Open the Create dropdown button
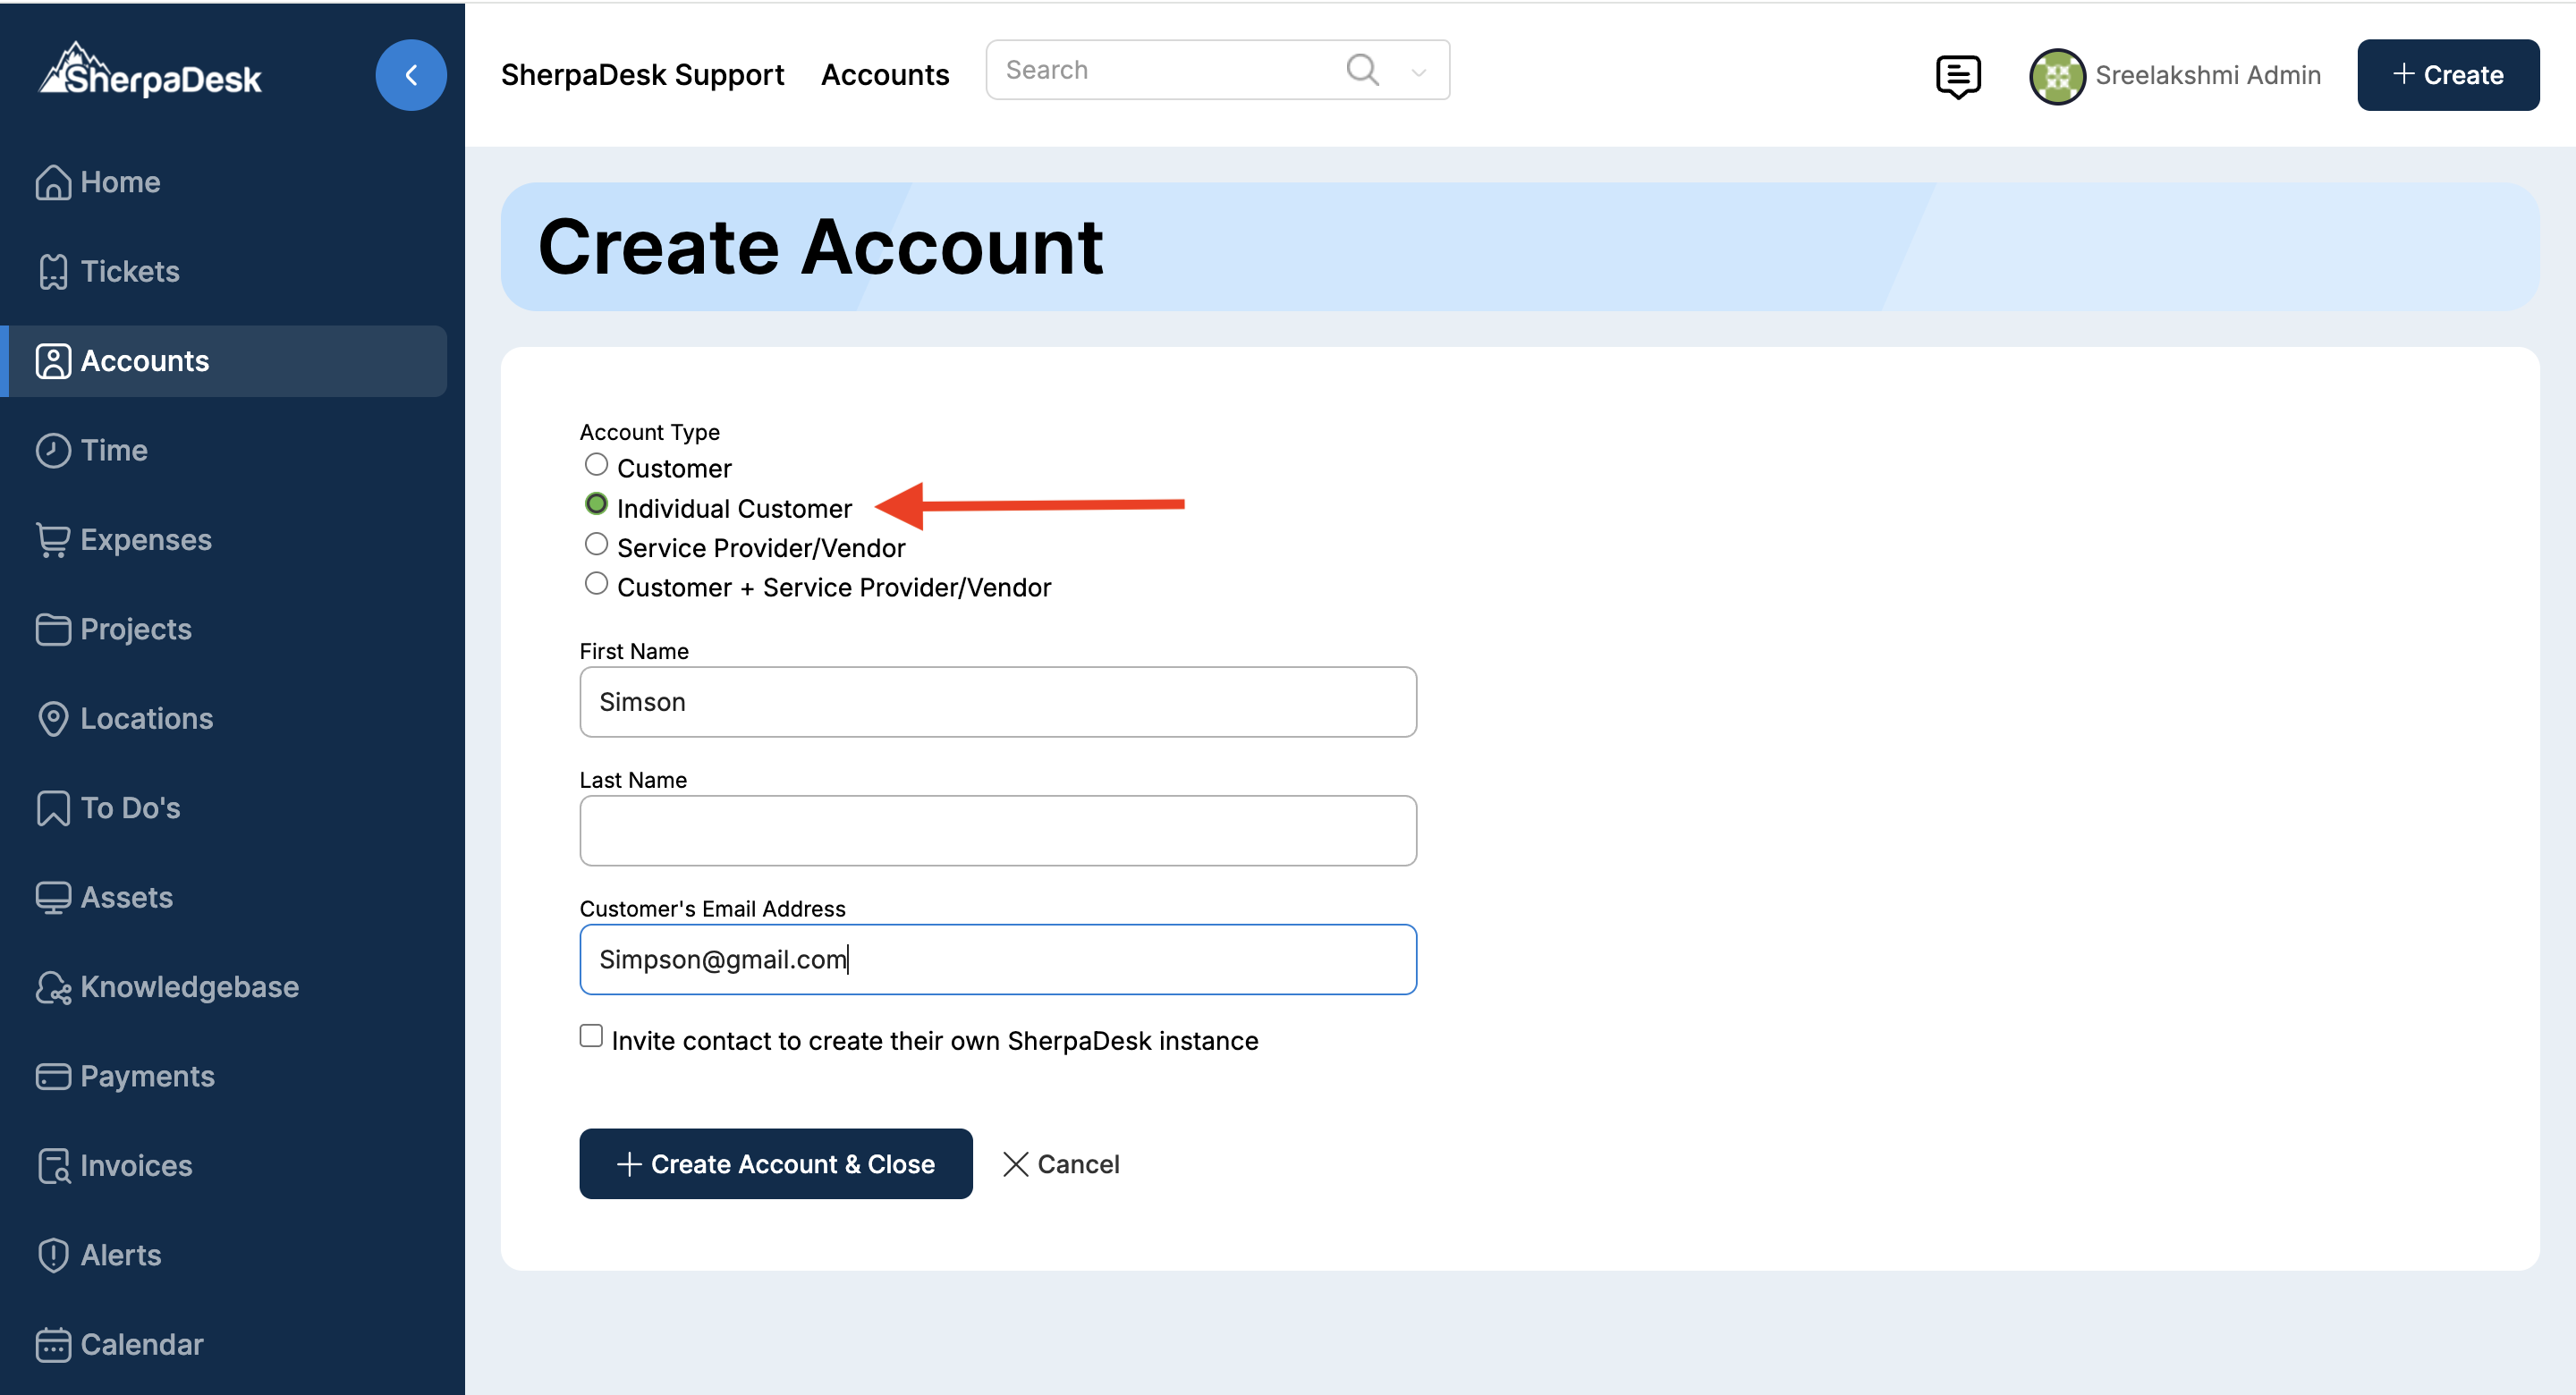Viewport: 2576px width, 1395px height. tap(2447, 75)
